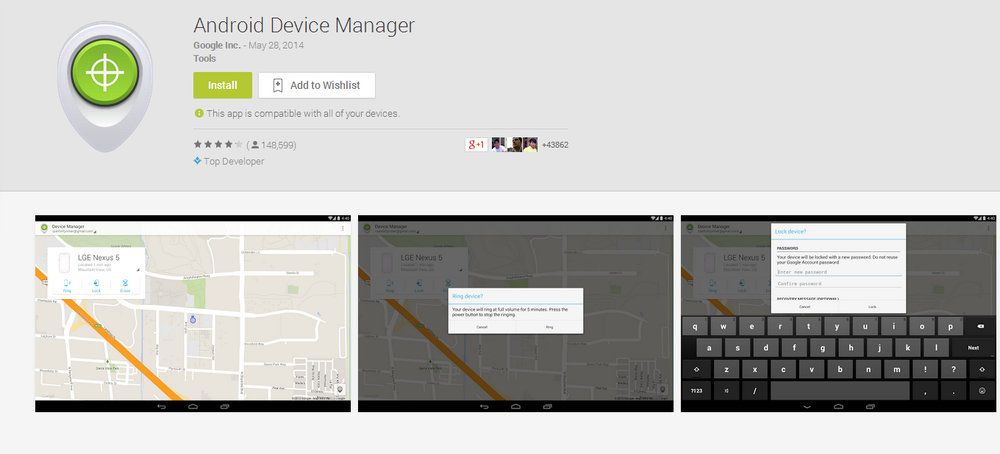This screenshot has height=454, width=1000.
Task: Click the Google +1 button
Action: [476, 144]
